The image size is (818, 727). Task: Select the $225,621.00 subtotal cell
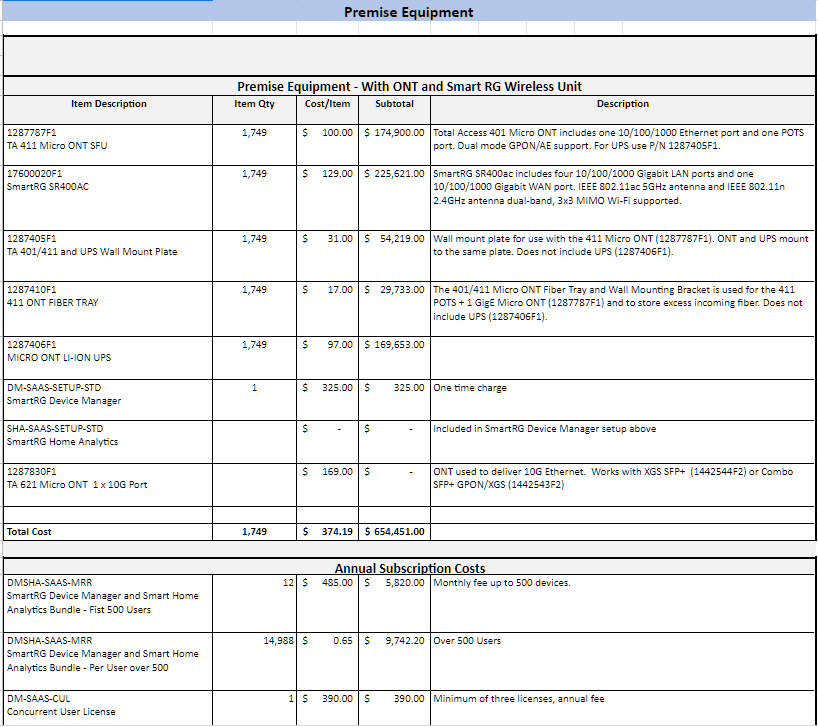point(394,198)
